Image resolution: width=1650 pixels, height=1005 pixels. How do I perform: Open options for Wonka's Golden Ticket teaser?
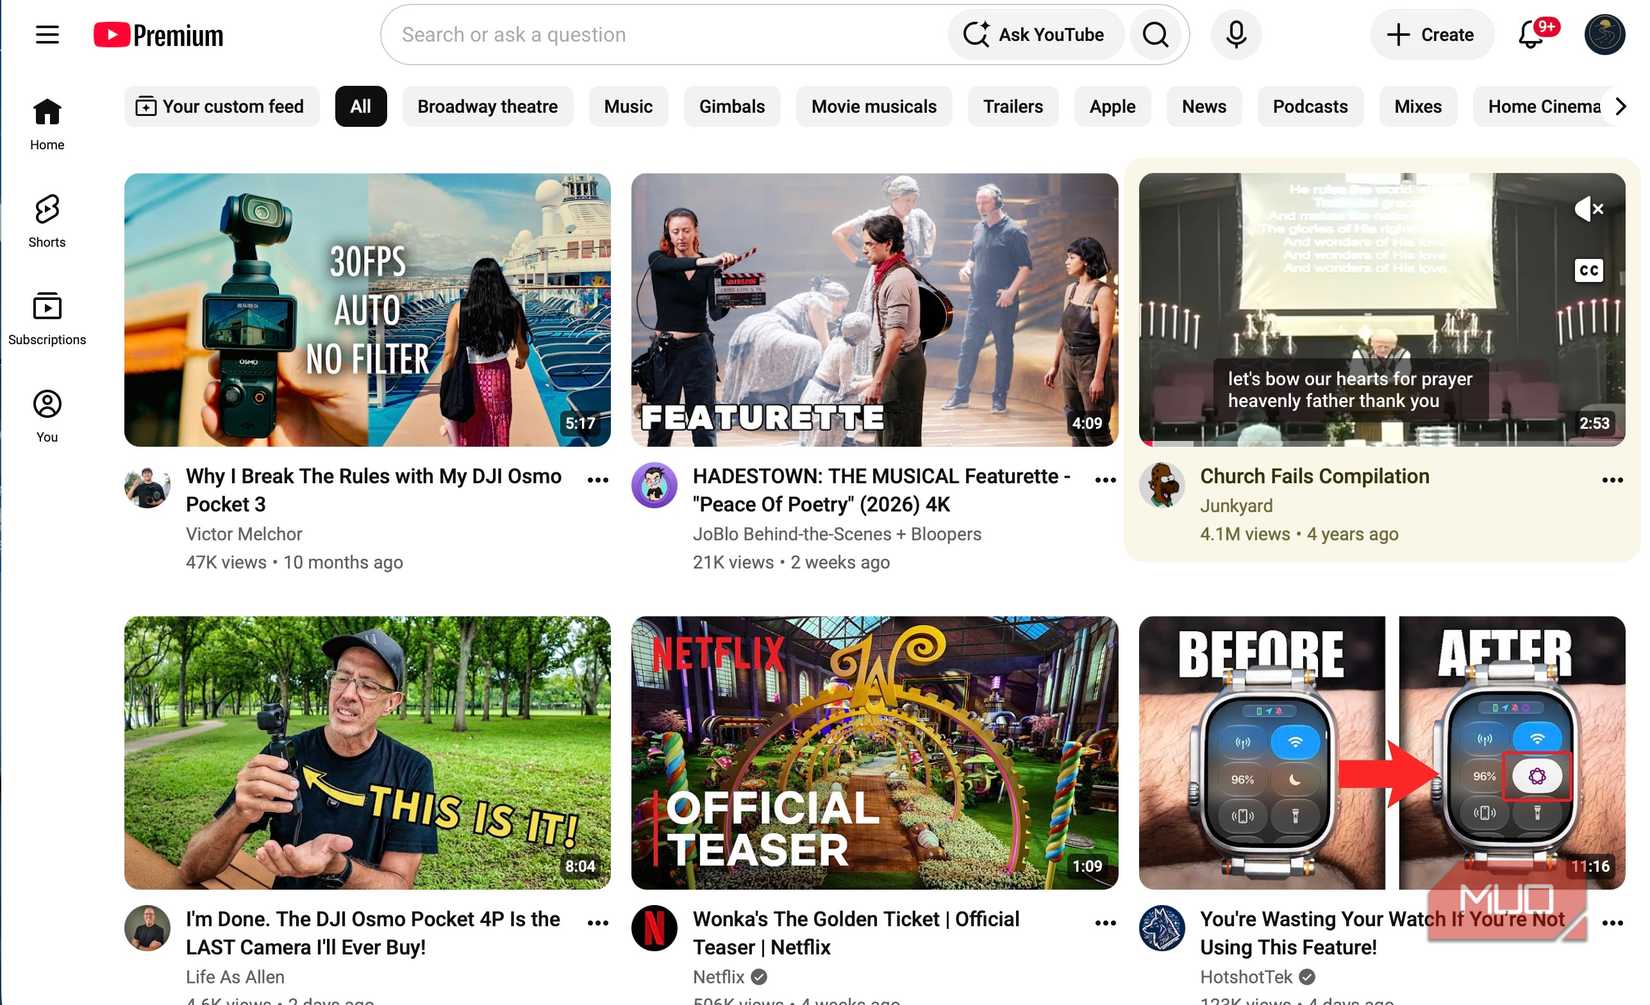coord(1105,923)
